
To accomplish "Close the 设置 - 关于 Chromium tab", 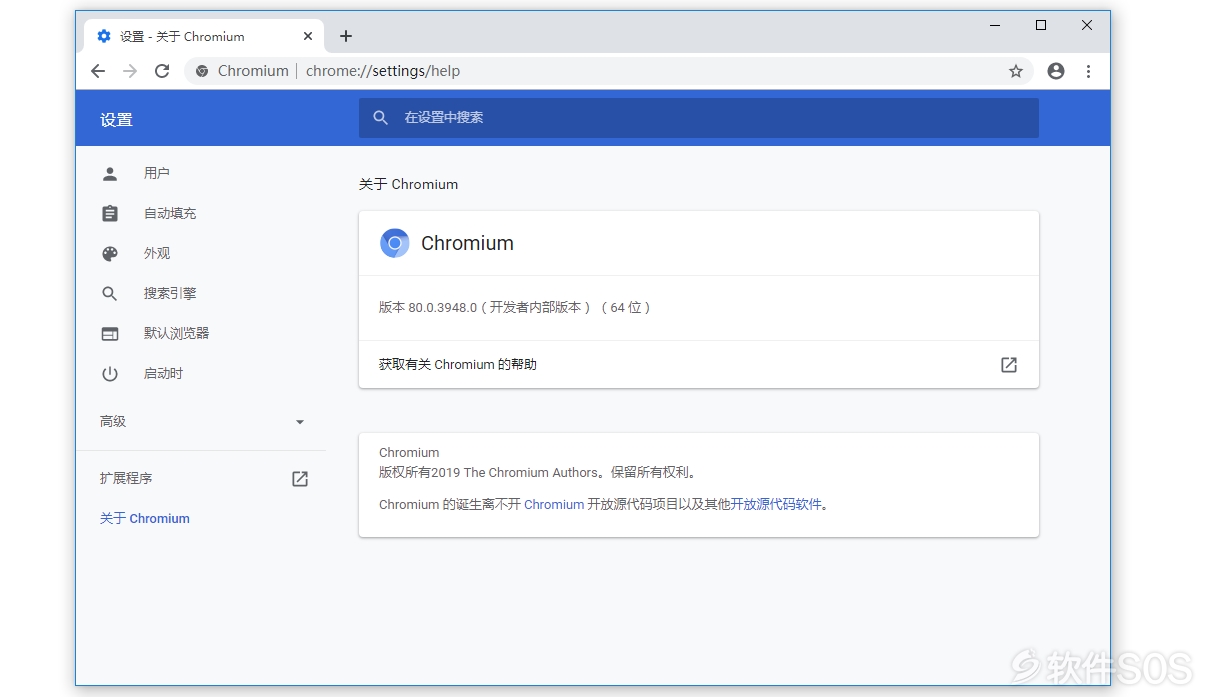I will click(x=308, y=36).
